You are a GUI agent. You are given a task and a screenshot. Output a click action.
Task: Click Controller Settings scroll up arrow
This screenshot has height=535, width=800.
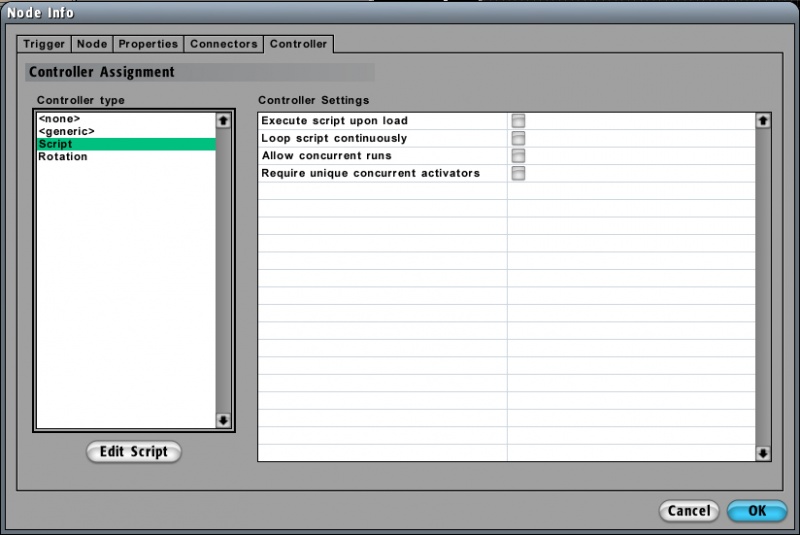click(x=763, y=121)
